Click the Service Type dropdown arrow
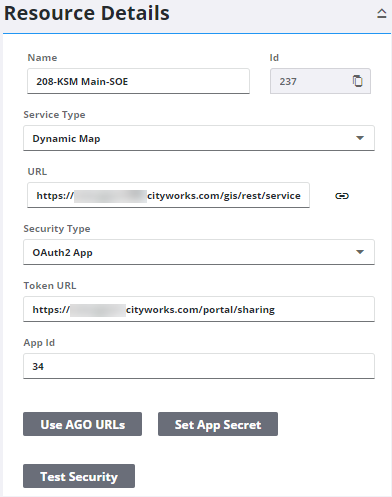Image resolution: width=392 pixels, height=497 pixels. coord(360,138)
